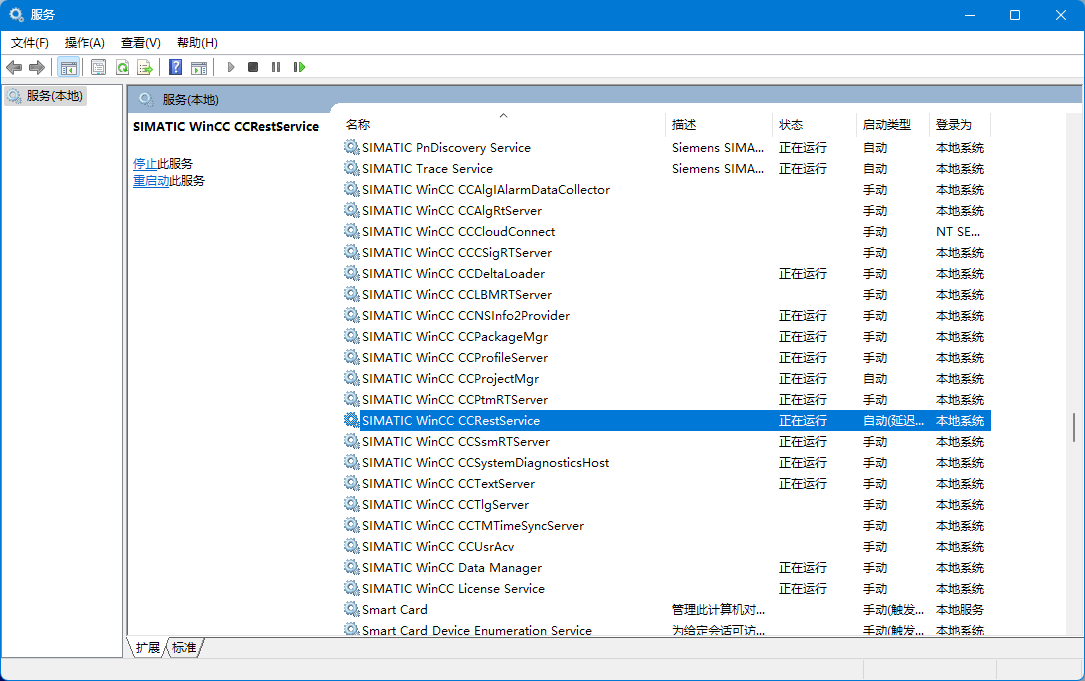Click the 重启动 link to restart the service
This screenshot has width=1085, height=681.
point(151,181)
